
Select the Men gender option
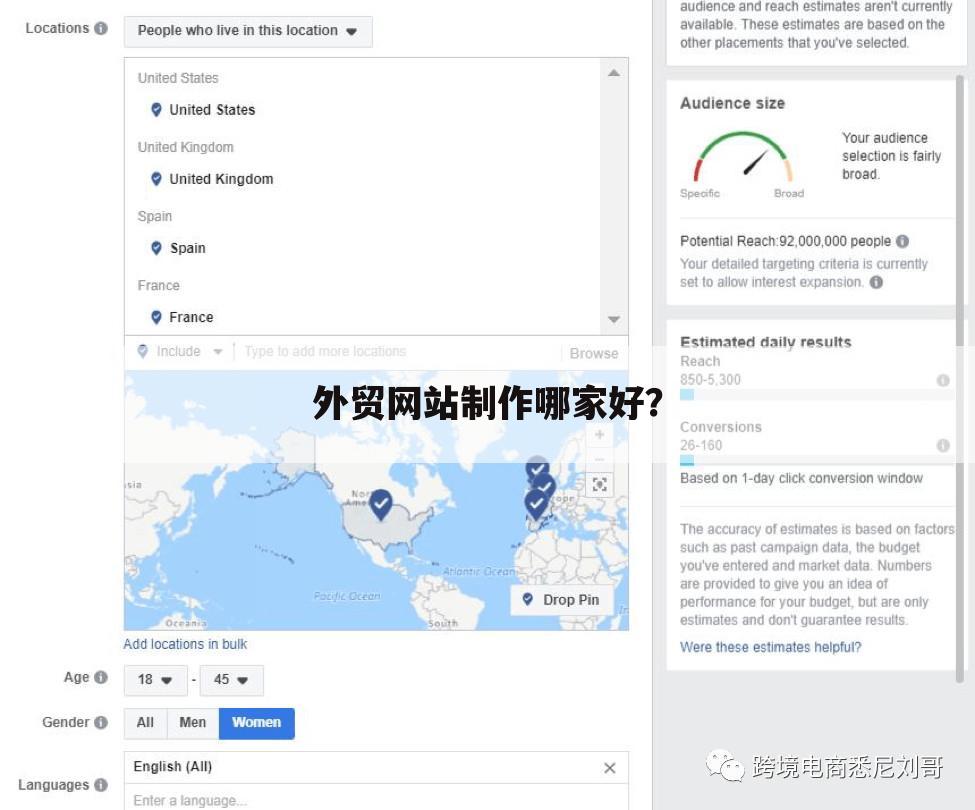coord(193,722)
